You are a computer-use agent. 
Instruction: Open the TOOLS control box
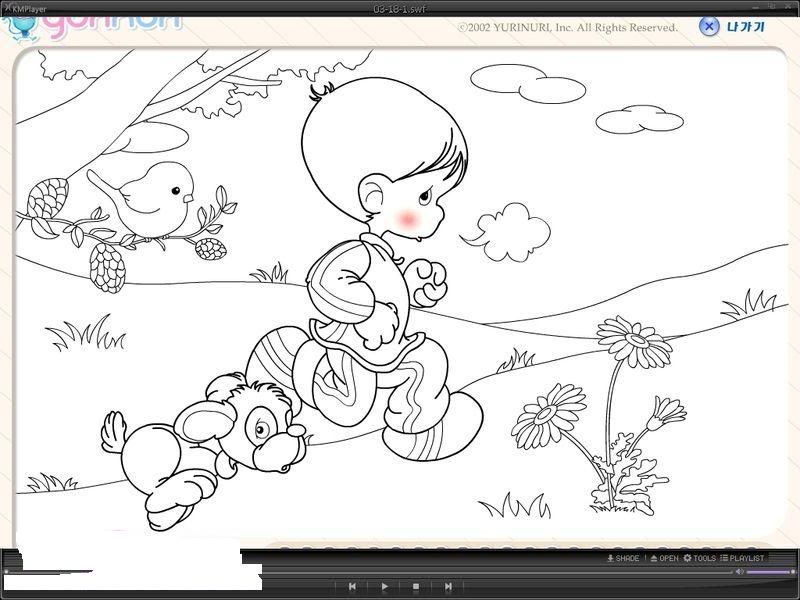point(700,558)
